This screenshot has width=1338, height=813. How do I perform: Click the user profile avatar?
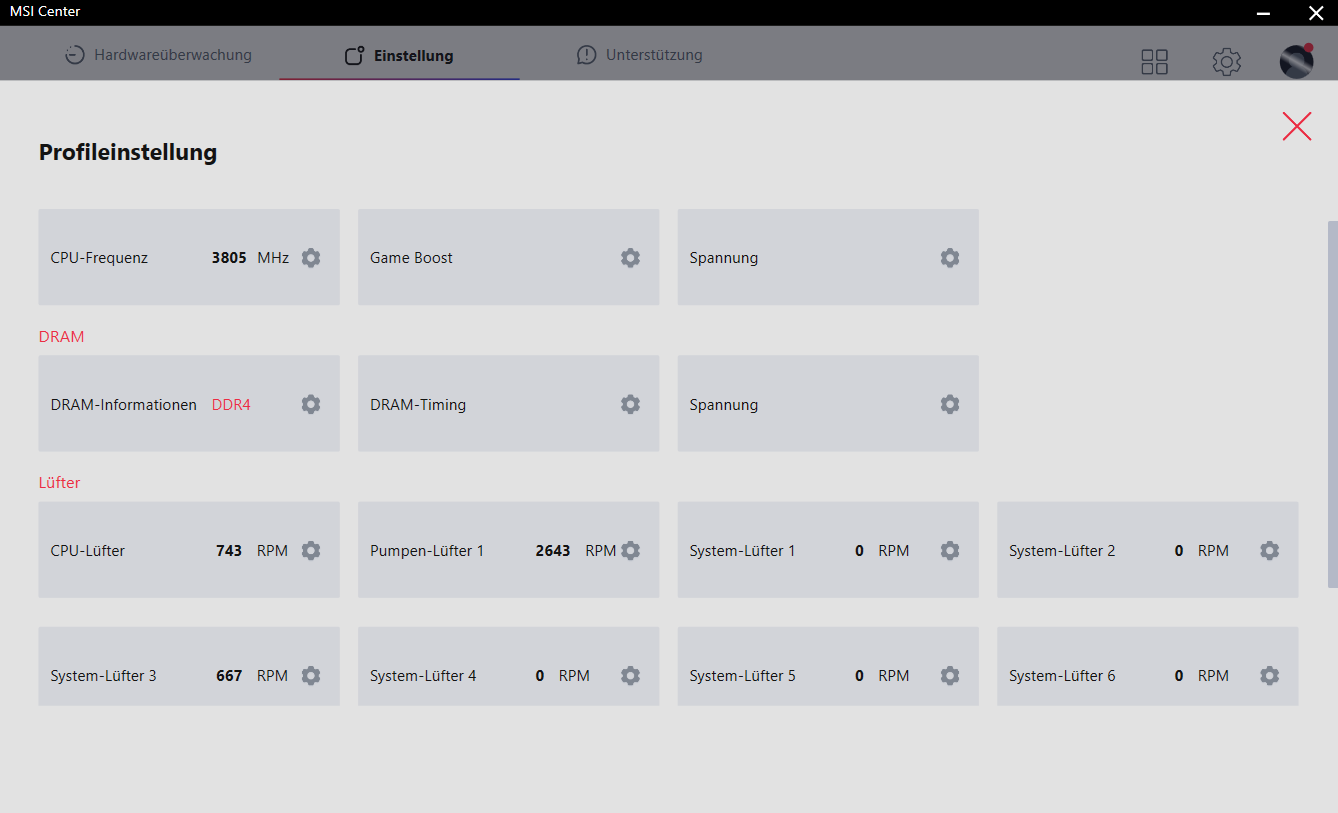click(1296, 61)
